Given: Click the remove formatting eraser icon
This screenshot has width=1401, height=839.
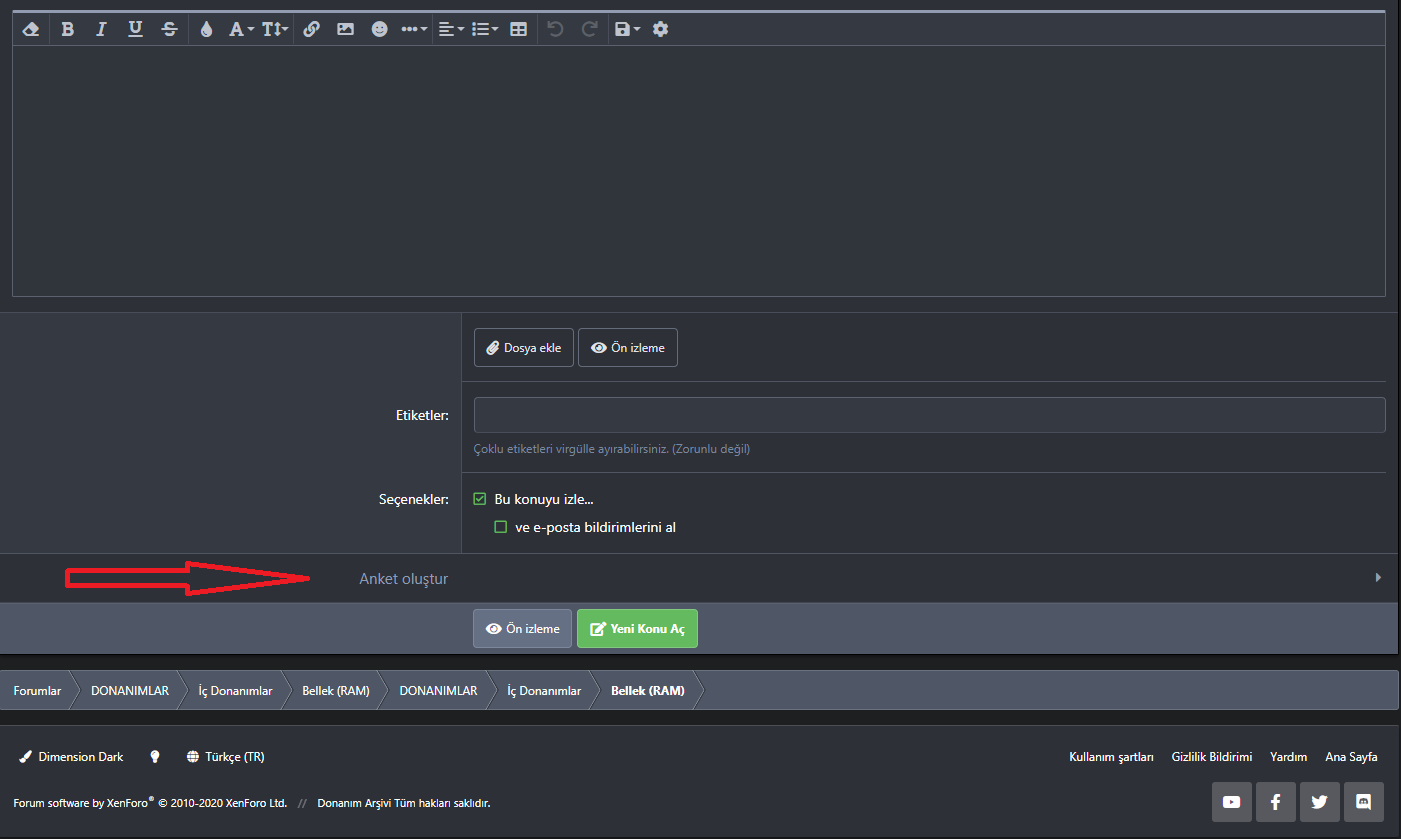Looking at the screenshot, I should [x=31, y=29].
